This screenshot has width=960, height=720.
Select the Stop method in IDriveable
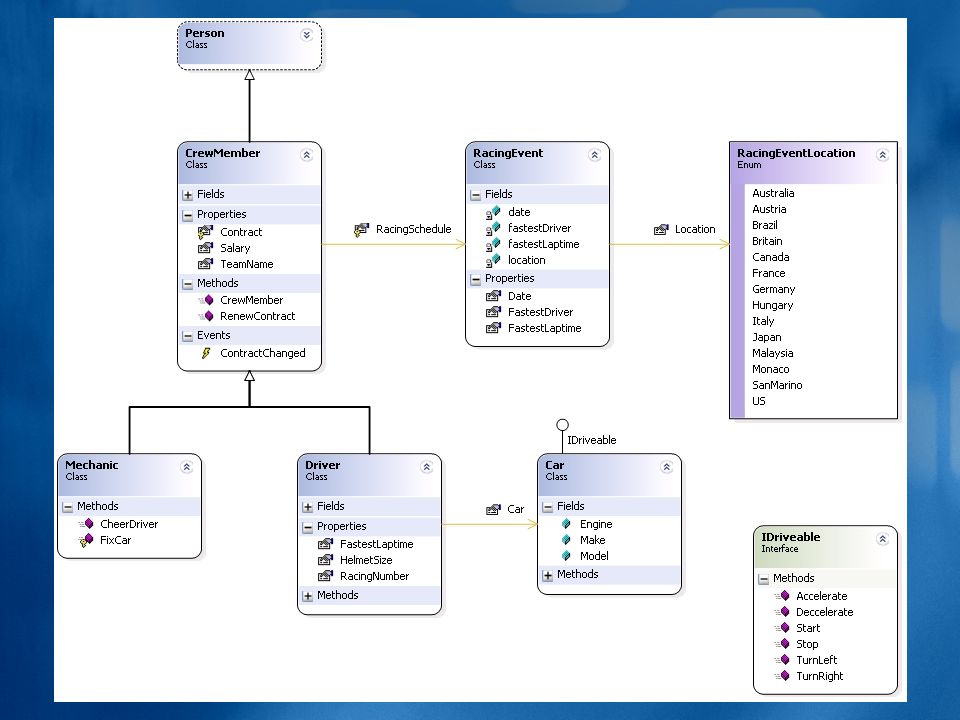click(807, 644)
